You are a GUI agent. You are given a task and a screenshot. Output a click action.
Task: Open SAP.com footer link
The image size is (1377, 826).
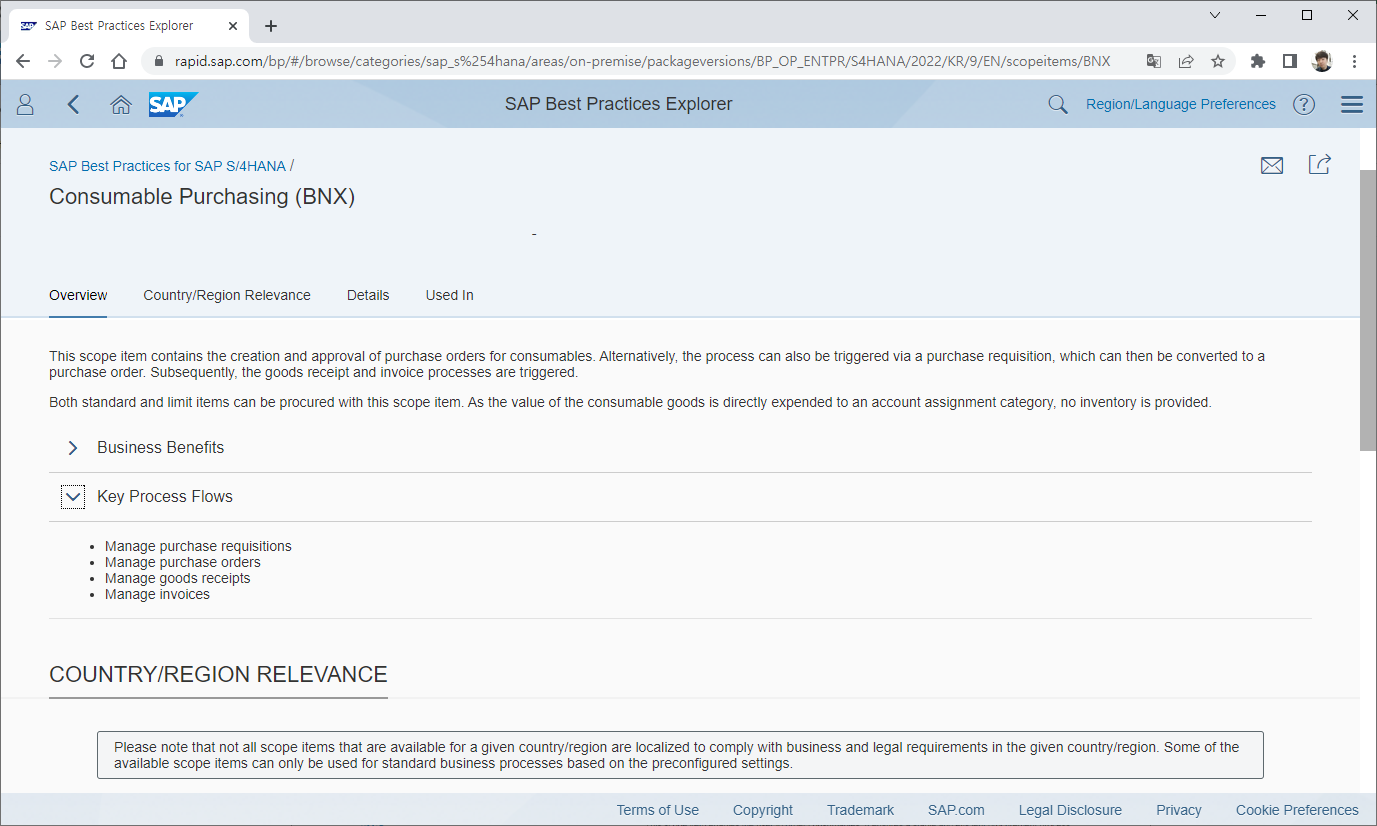click(956, 810)
